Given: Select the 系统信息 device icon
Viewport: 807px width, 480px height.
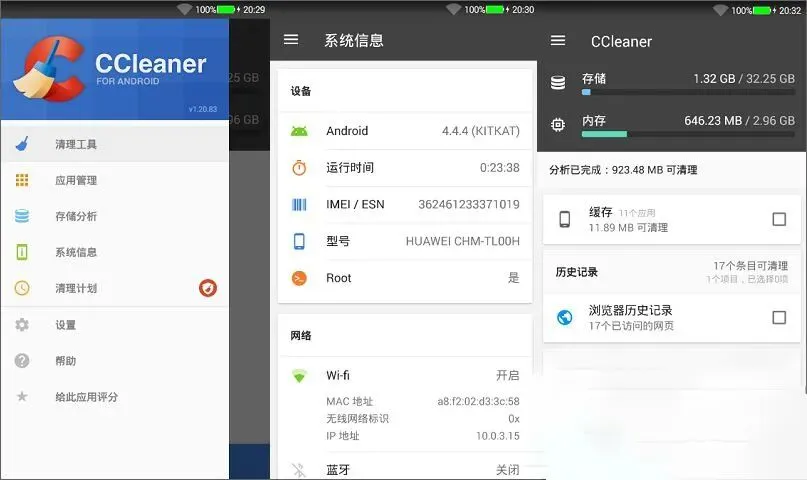Looking at the screenshot, I should [22, 252].
